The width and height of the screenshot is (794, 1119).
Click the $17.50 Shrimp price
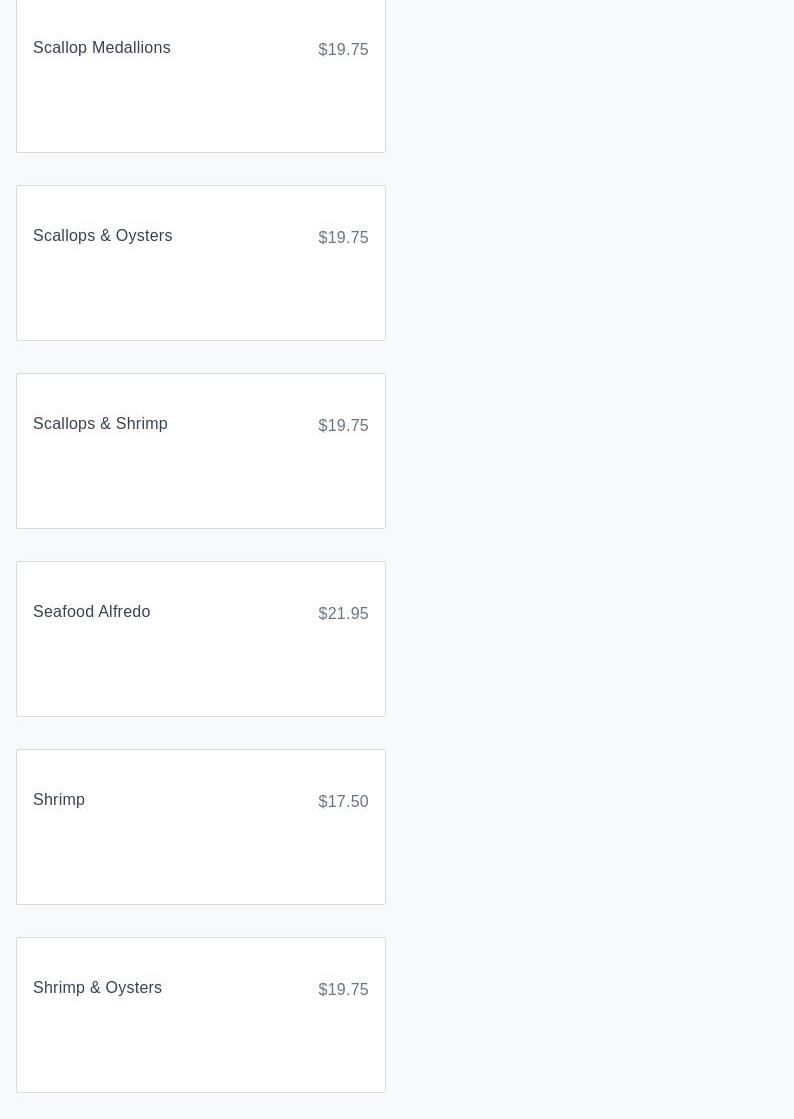(x=343, y=802)
